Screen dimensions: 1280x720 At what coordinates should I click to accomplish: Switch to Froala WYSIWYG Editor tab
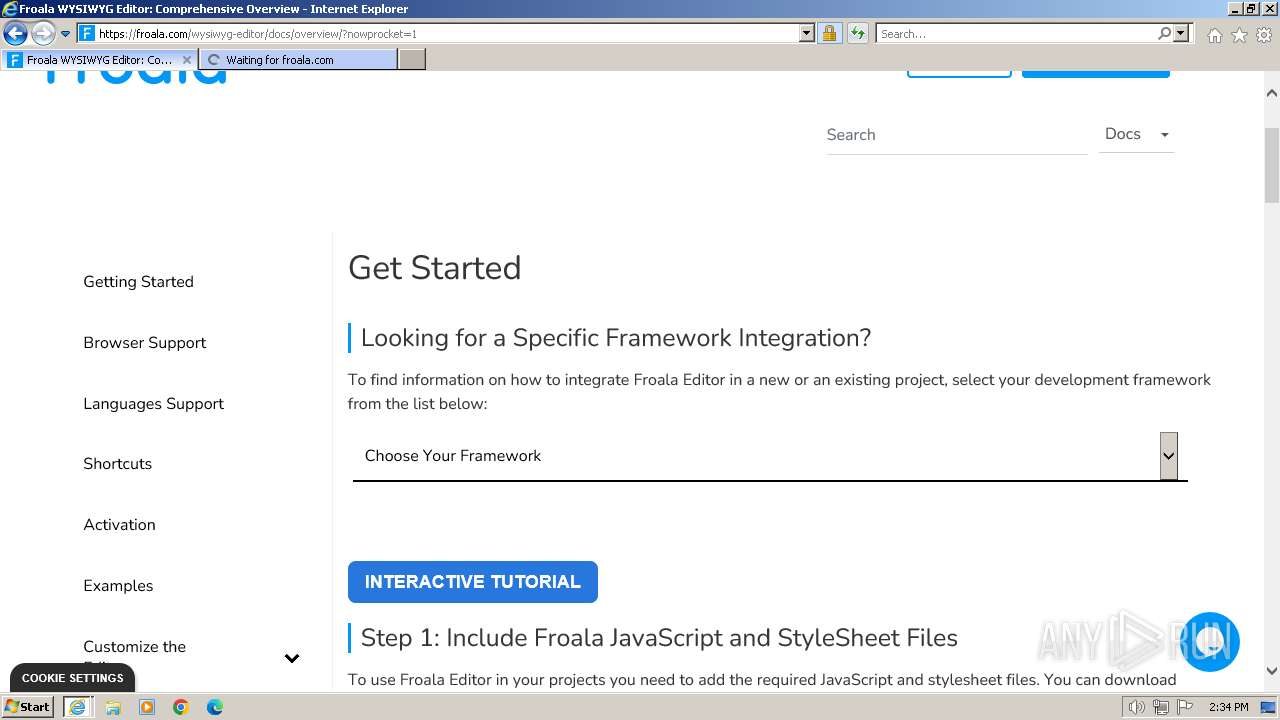98,59
